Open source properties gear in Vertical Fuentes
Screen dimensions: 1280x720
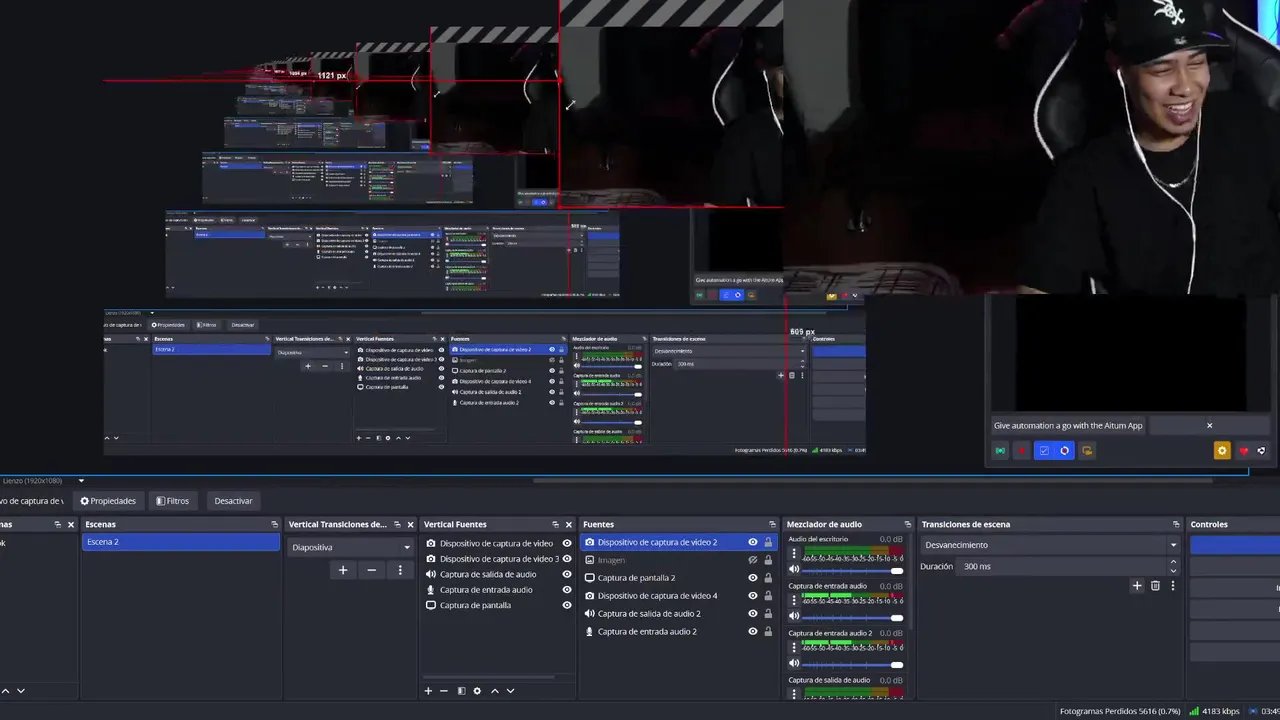(477, 691)
